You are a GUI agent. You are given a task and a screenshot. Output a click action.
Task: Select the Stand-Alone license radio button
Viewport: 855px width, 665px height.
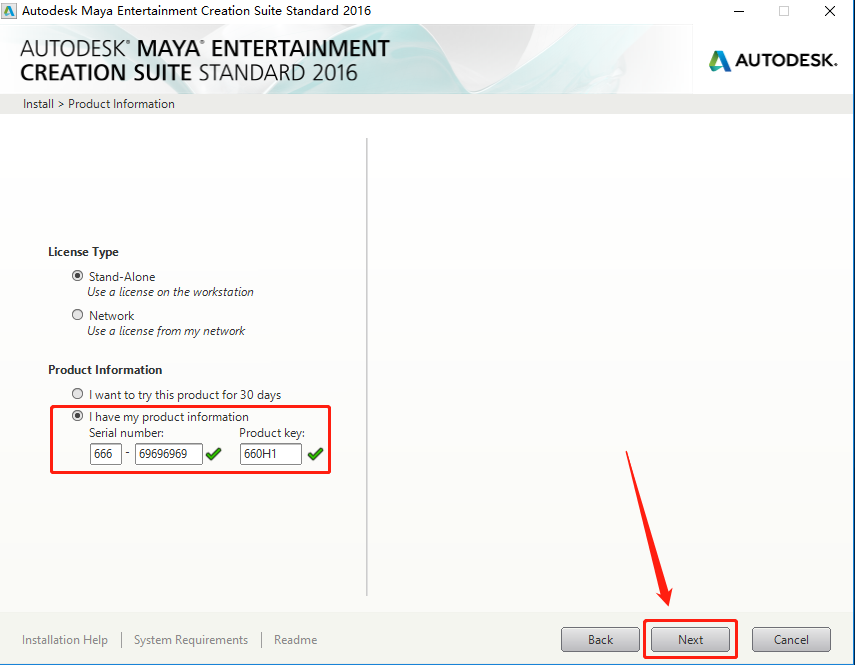[77, 276]
